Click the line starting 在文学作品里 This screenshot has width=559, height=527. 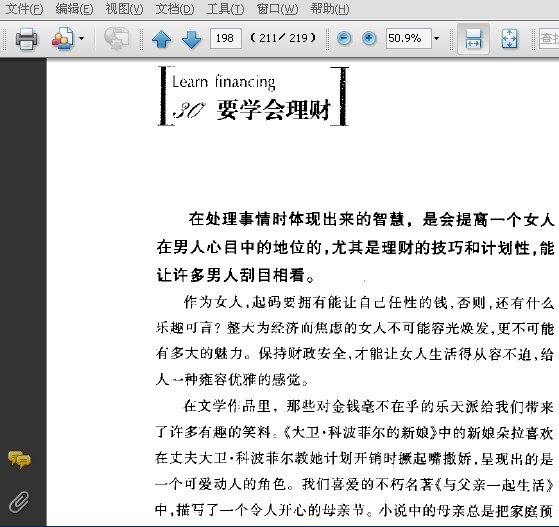point(369,406)
